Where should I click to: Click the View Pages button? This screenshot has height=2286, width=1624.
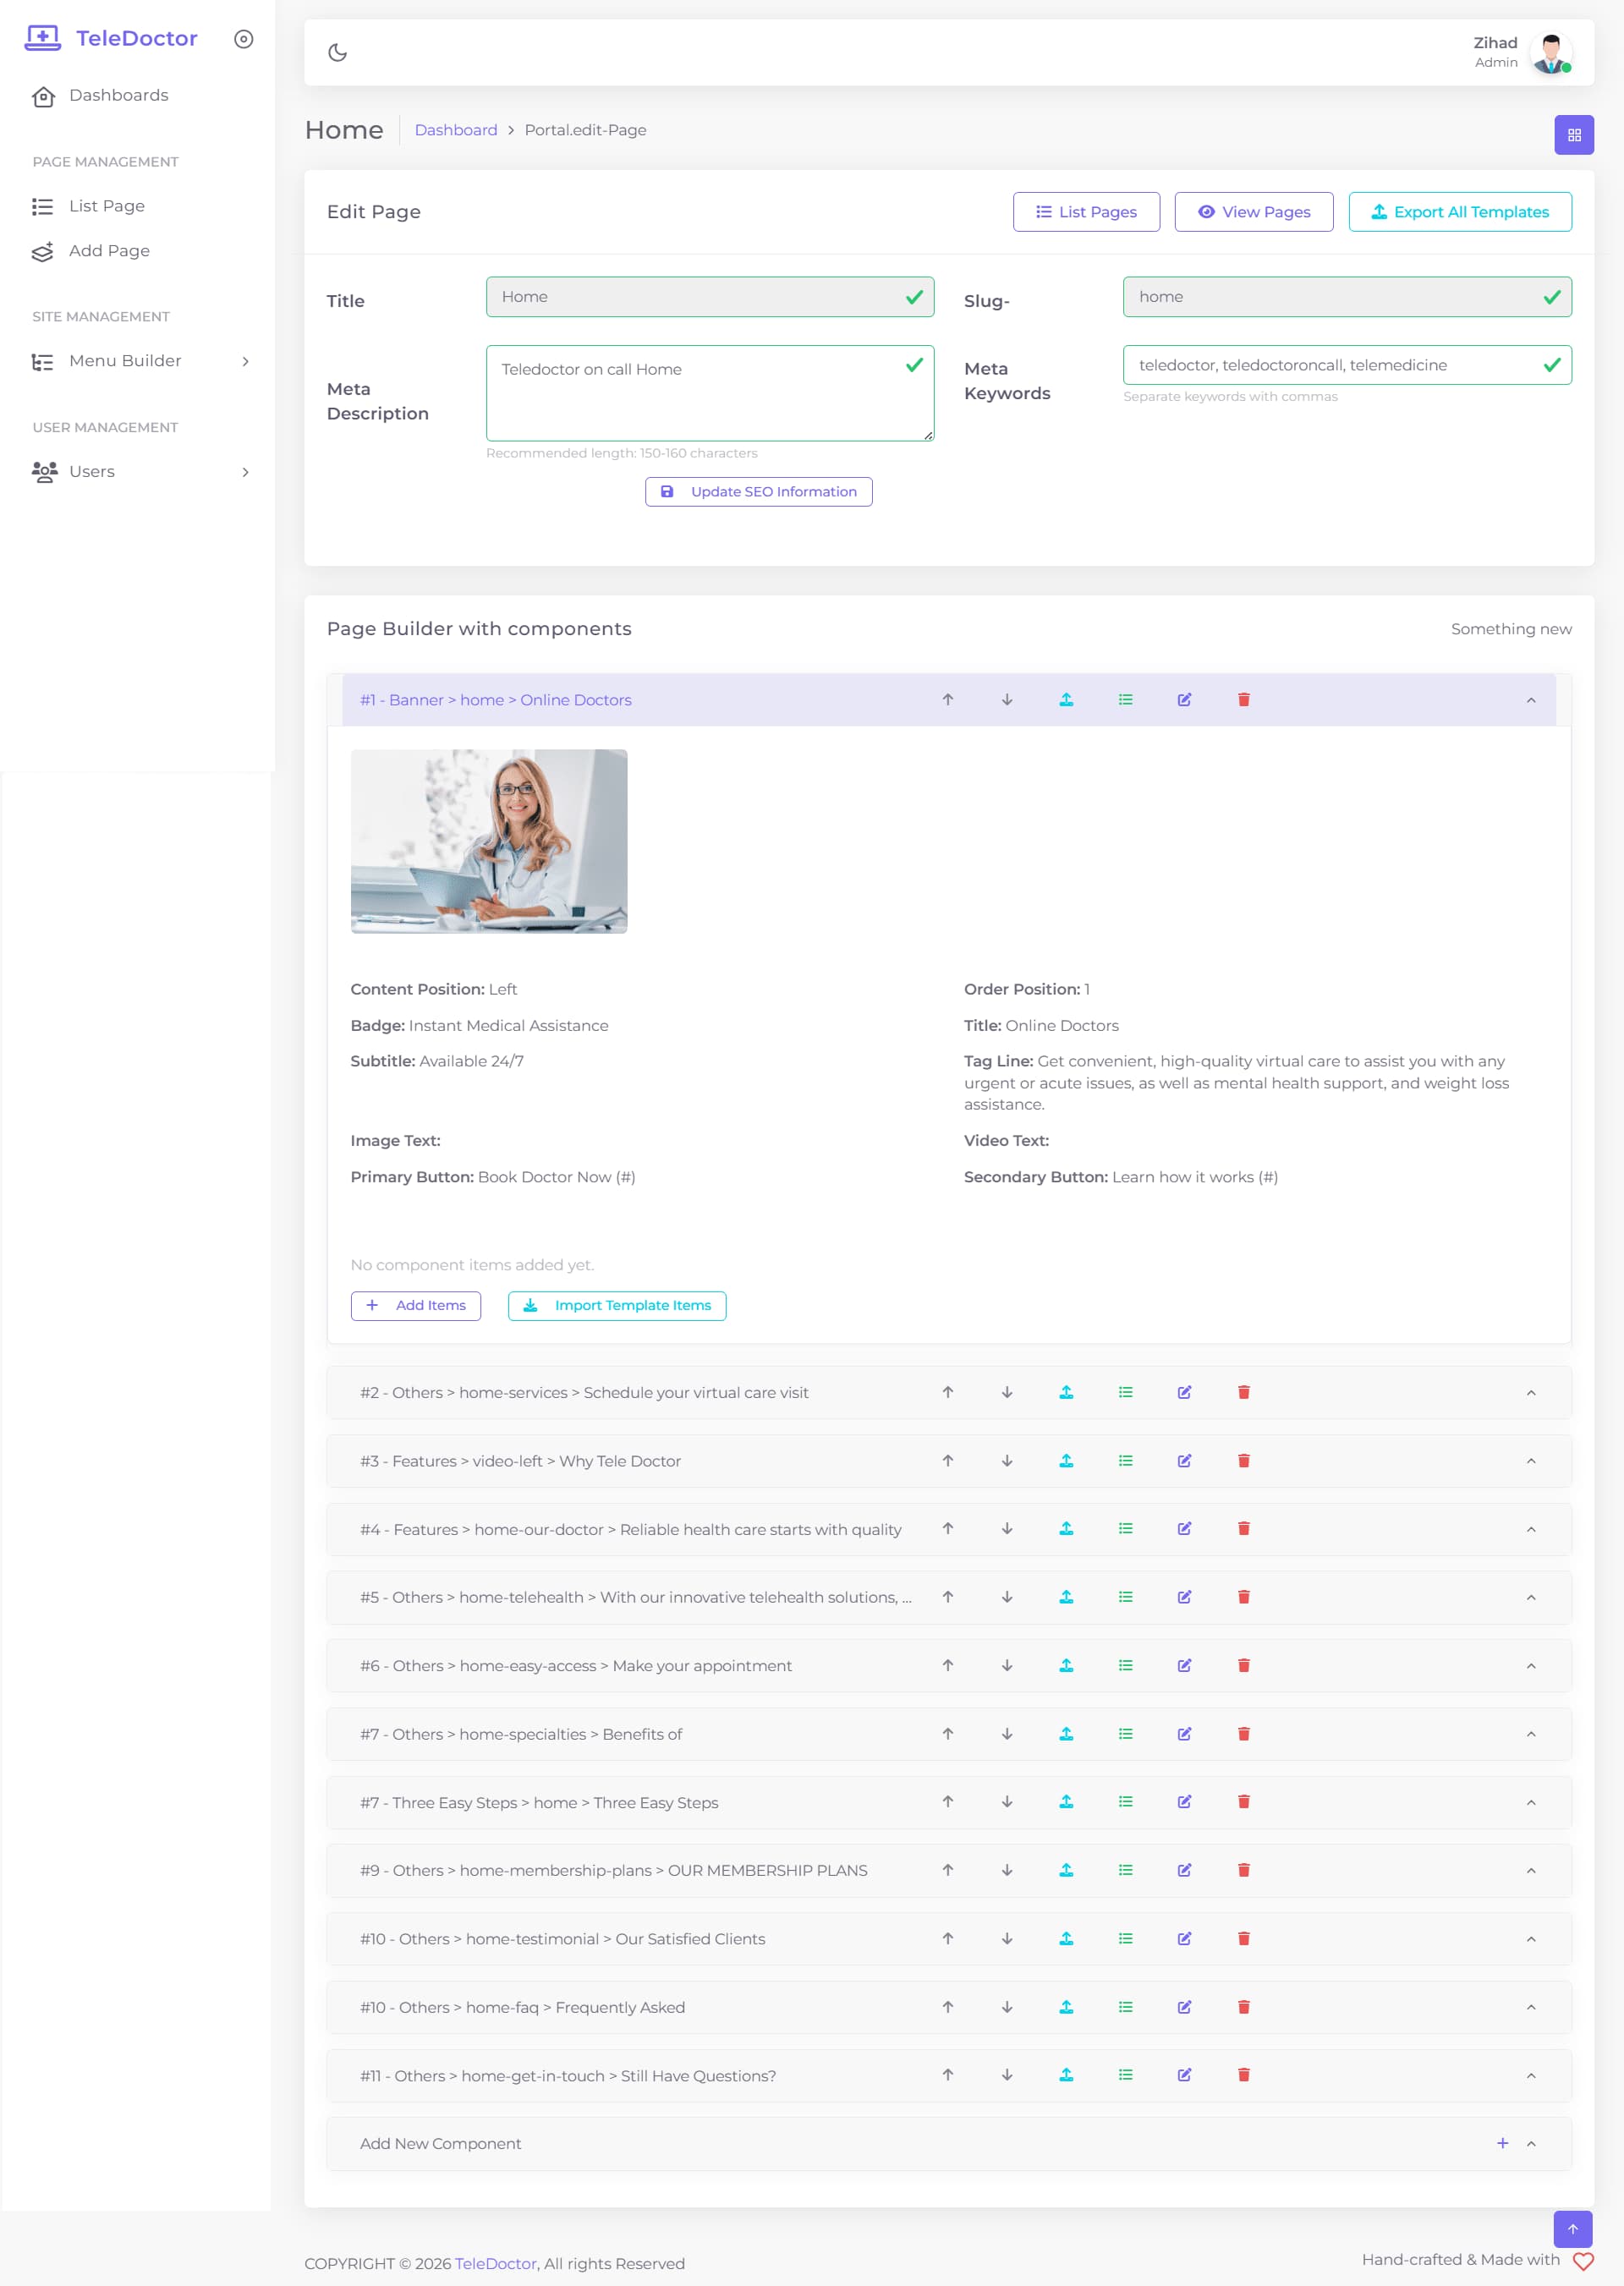(1253, 212)
